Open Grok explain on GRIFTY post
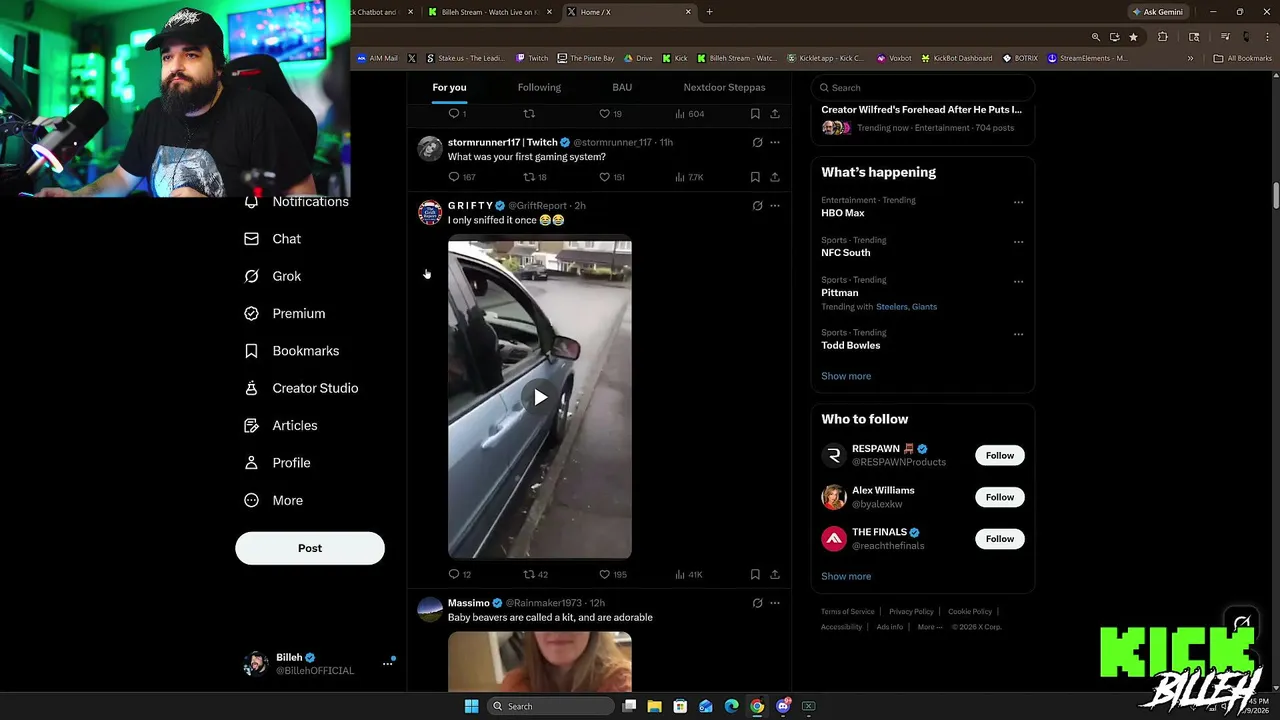Viewport: 1280px width, 720px height. coord(757,205)
